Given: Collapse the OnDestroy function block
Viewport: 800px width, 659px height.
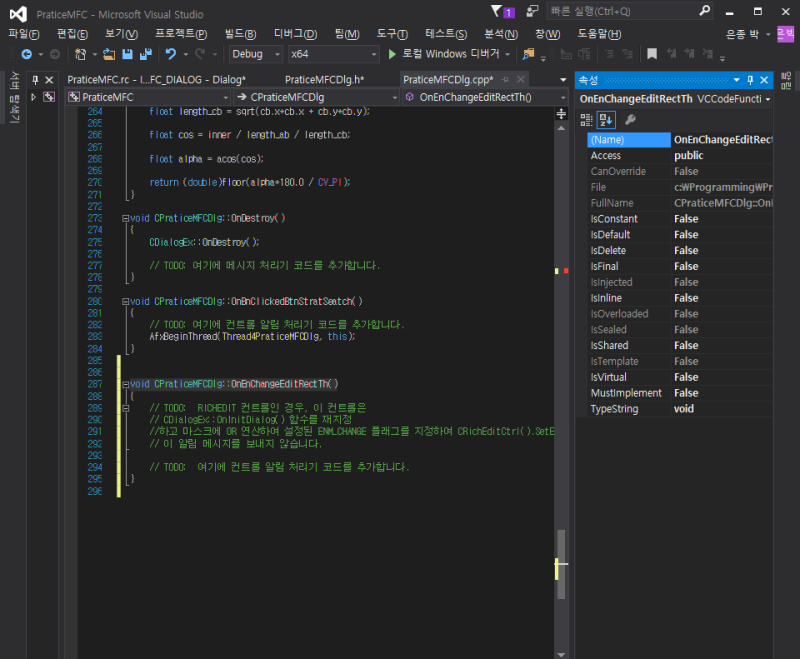Looking at the screenshot, I should (125, 218).
